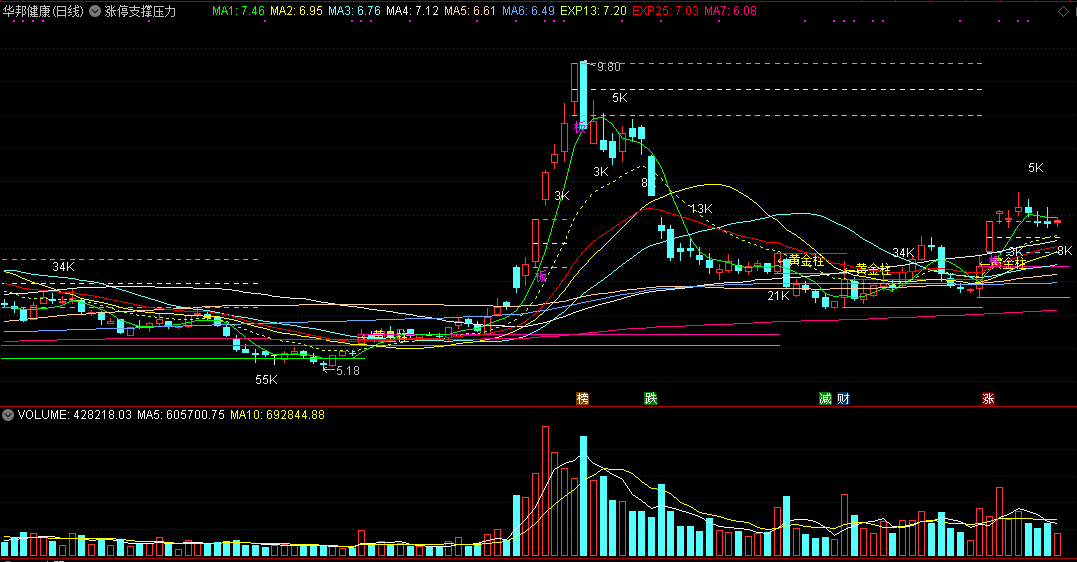Select the MA1: 7.46 value

tap(238, 11)
